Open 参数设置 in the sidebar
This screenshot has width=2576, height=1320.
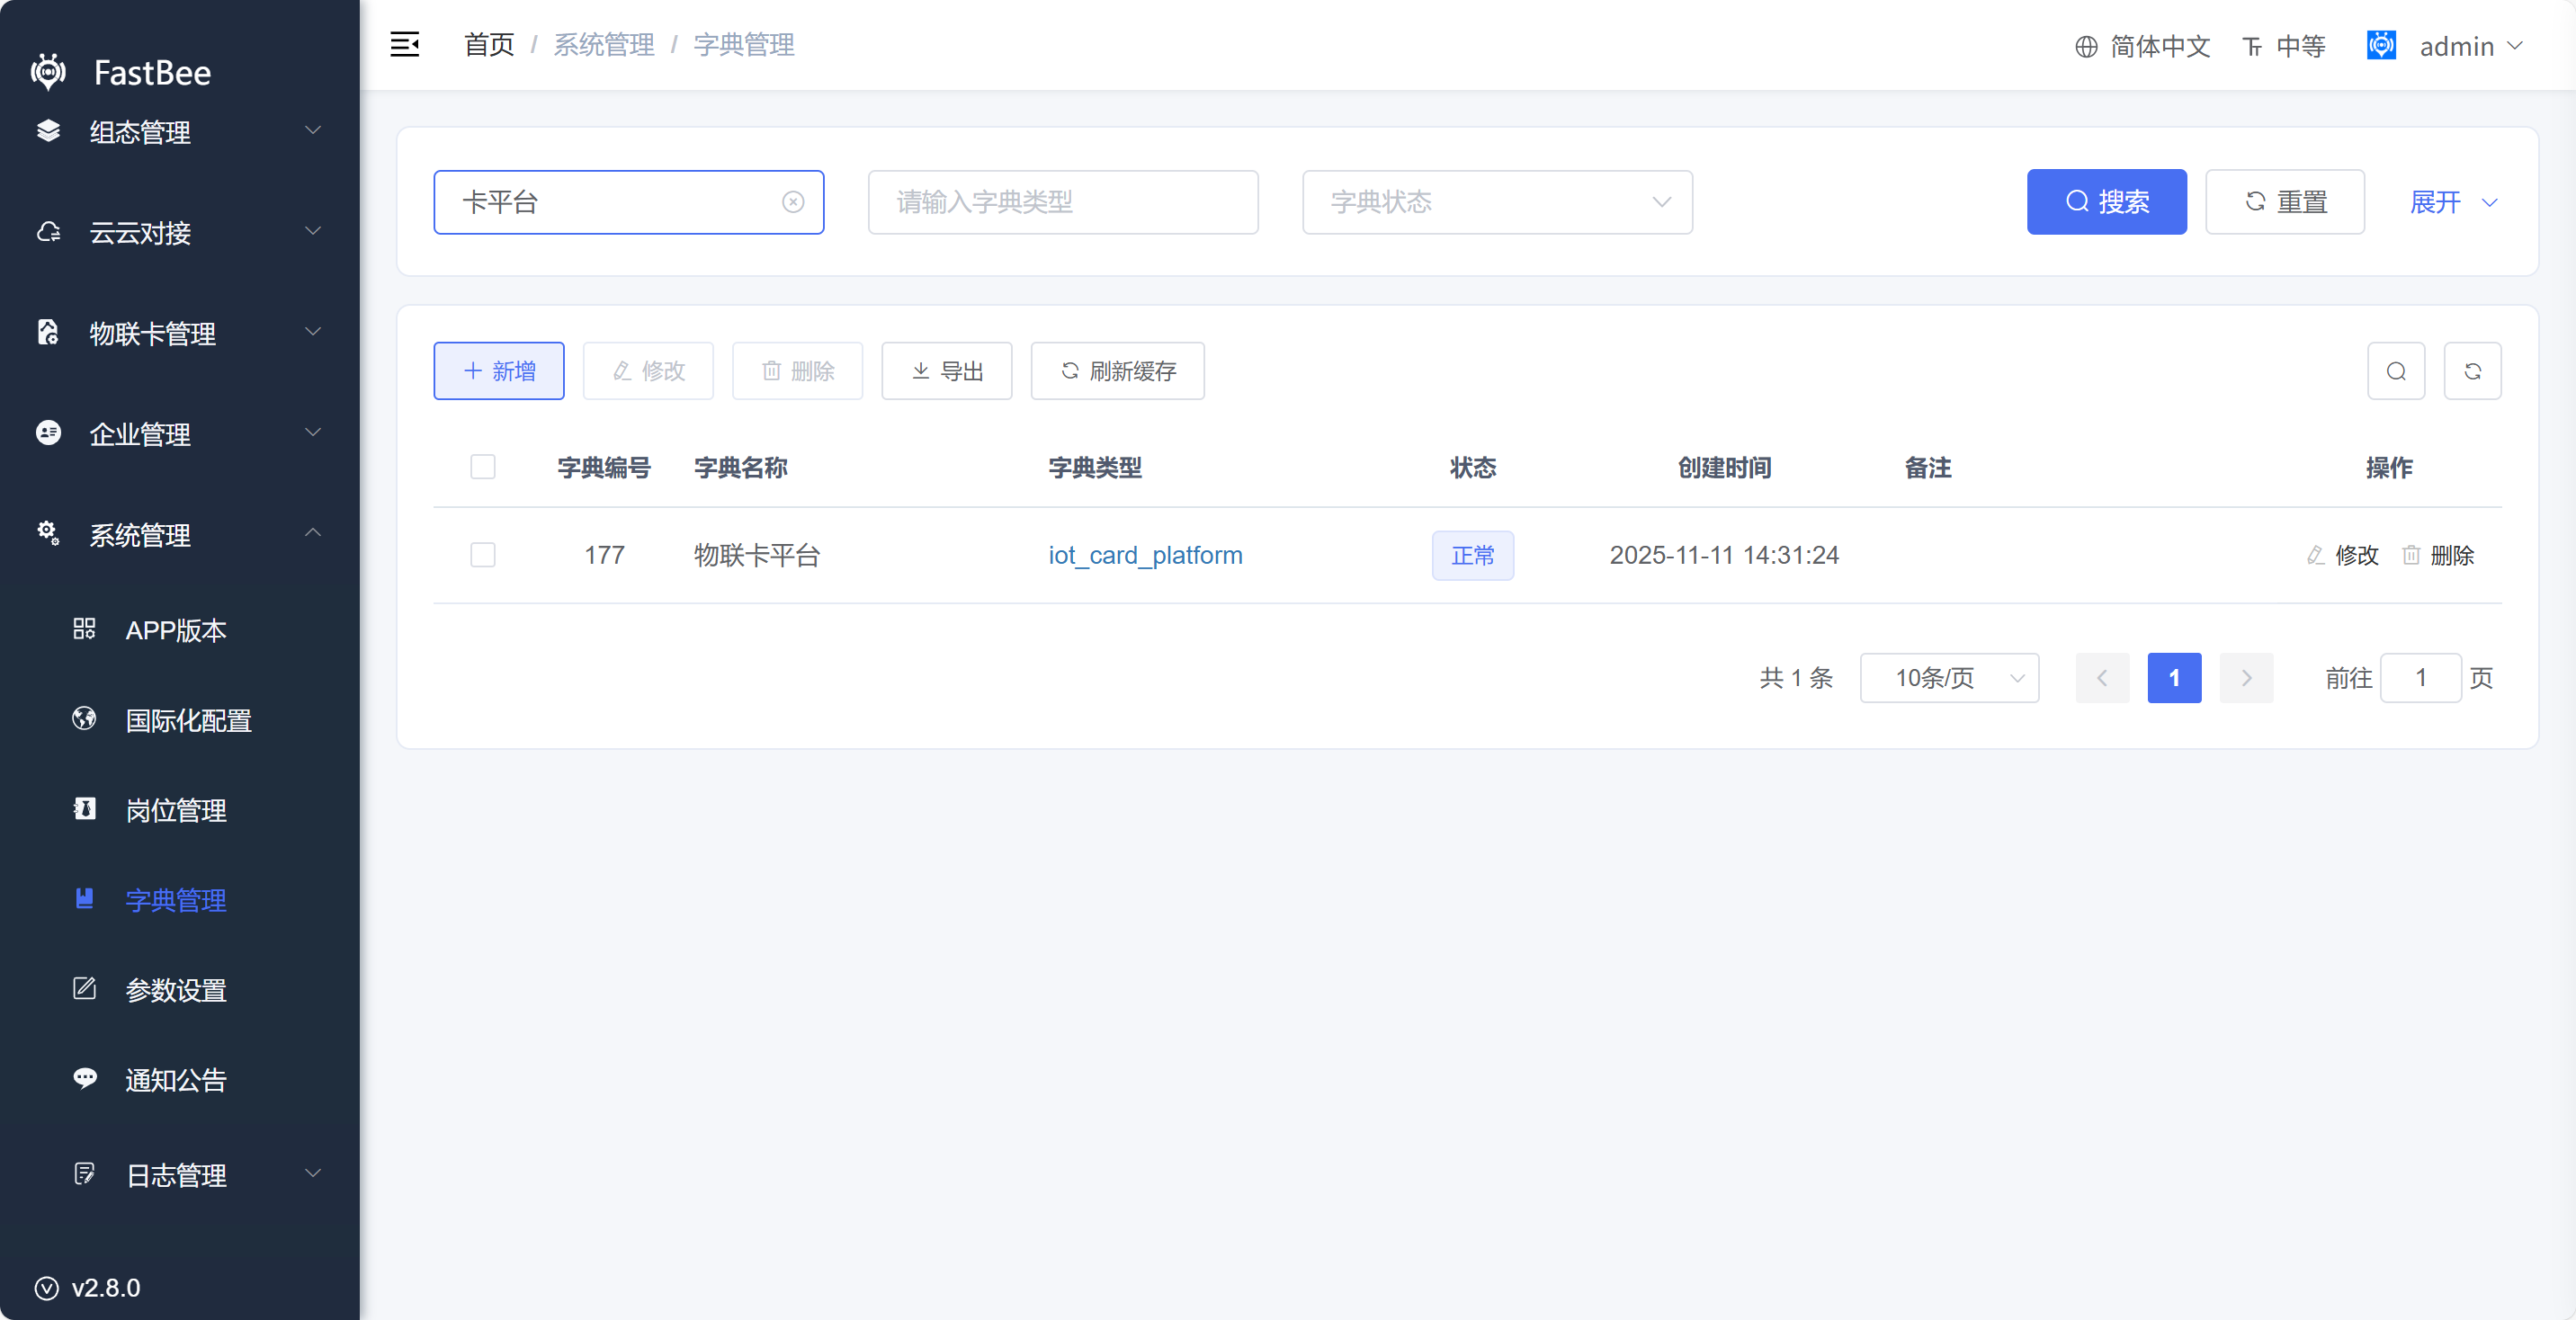click(176, 990)
